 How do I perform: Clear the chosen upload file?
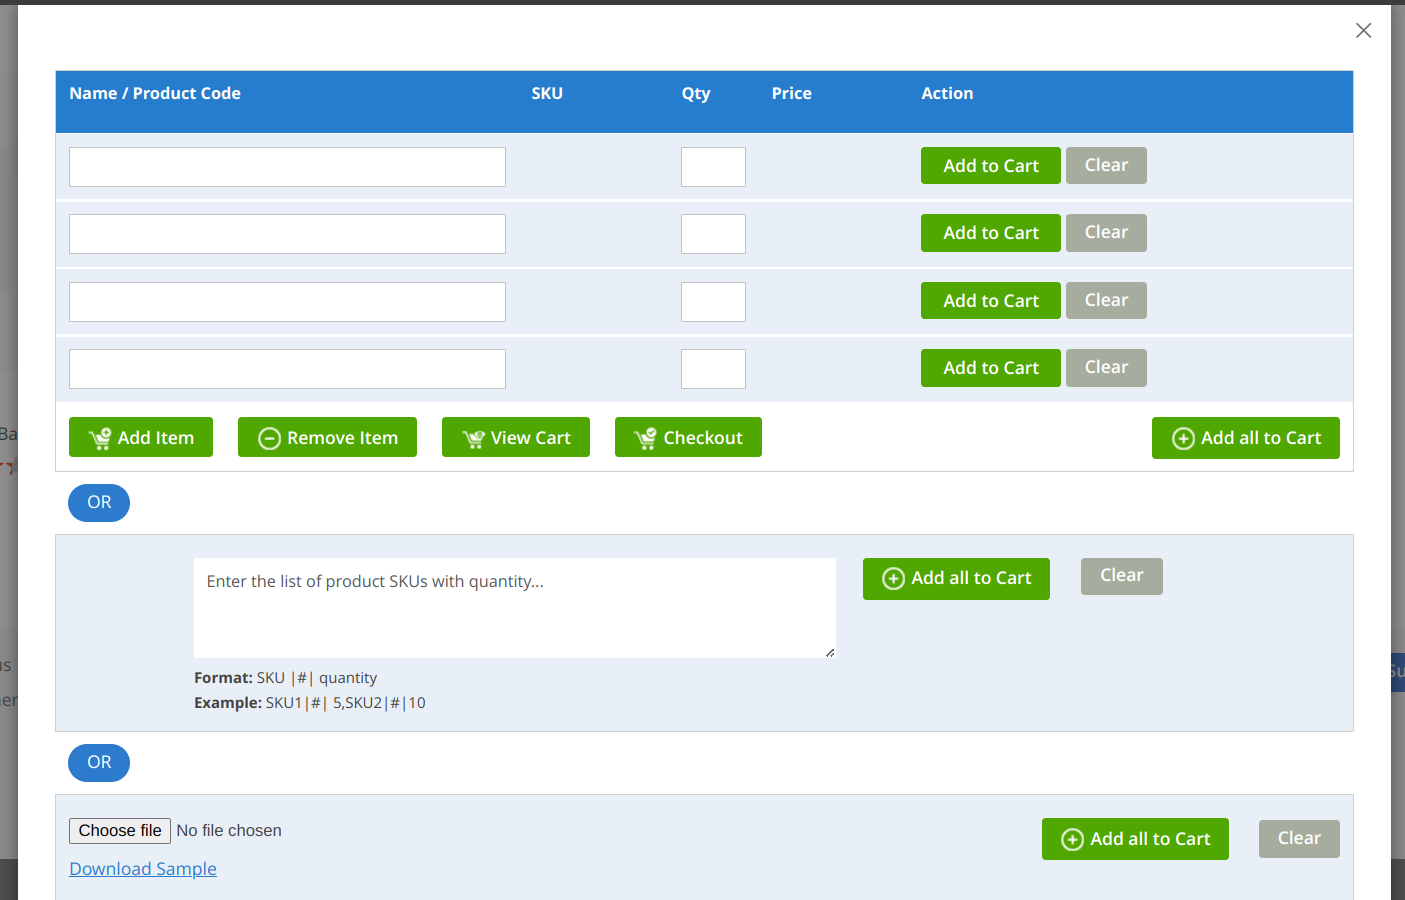(1298, 839)
